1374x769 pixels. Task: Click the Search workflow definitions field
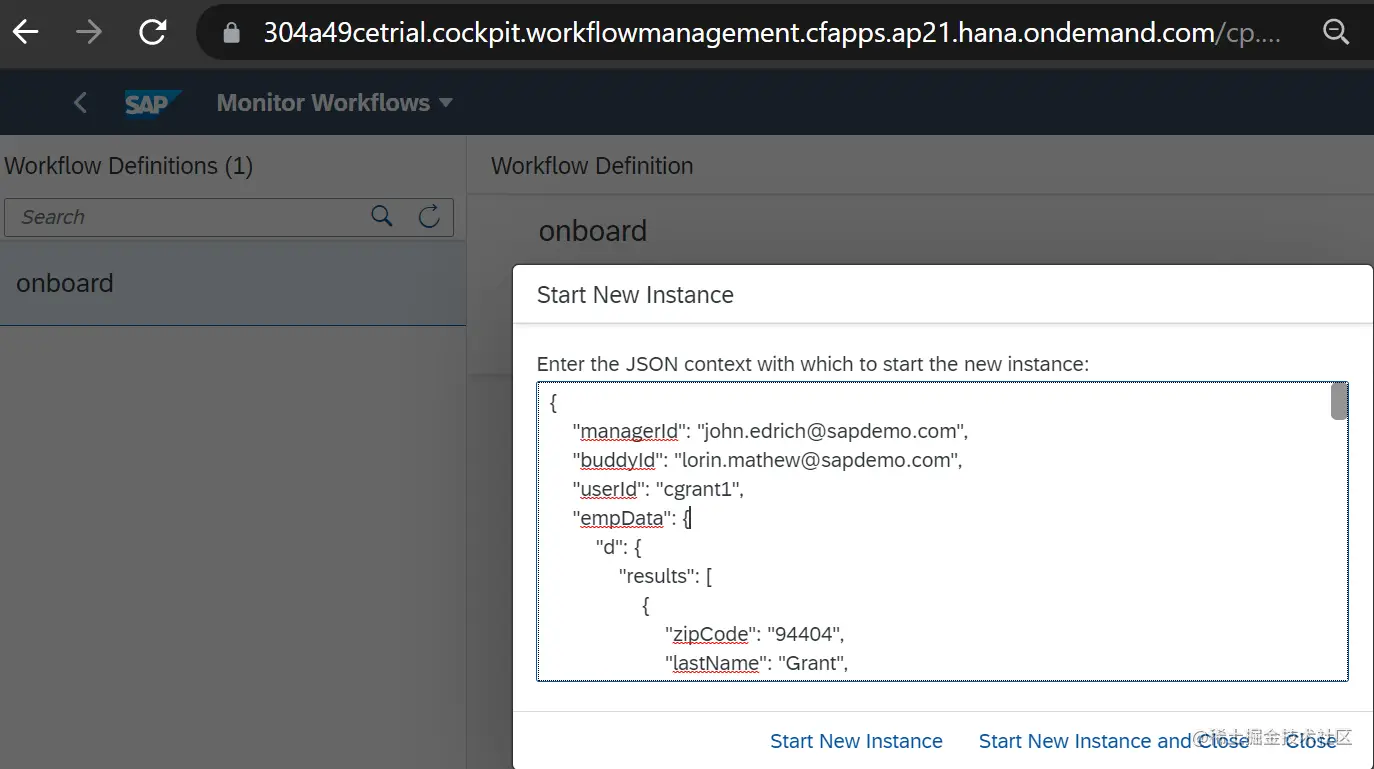[190, 217]
